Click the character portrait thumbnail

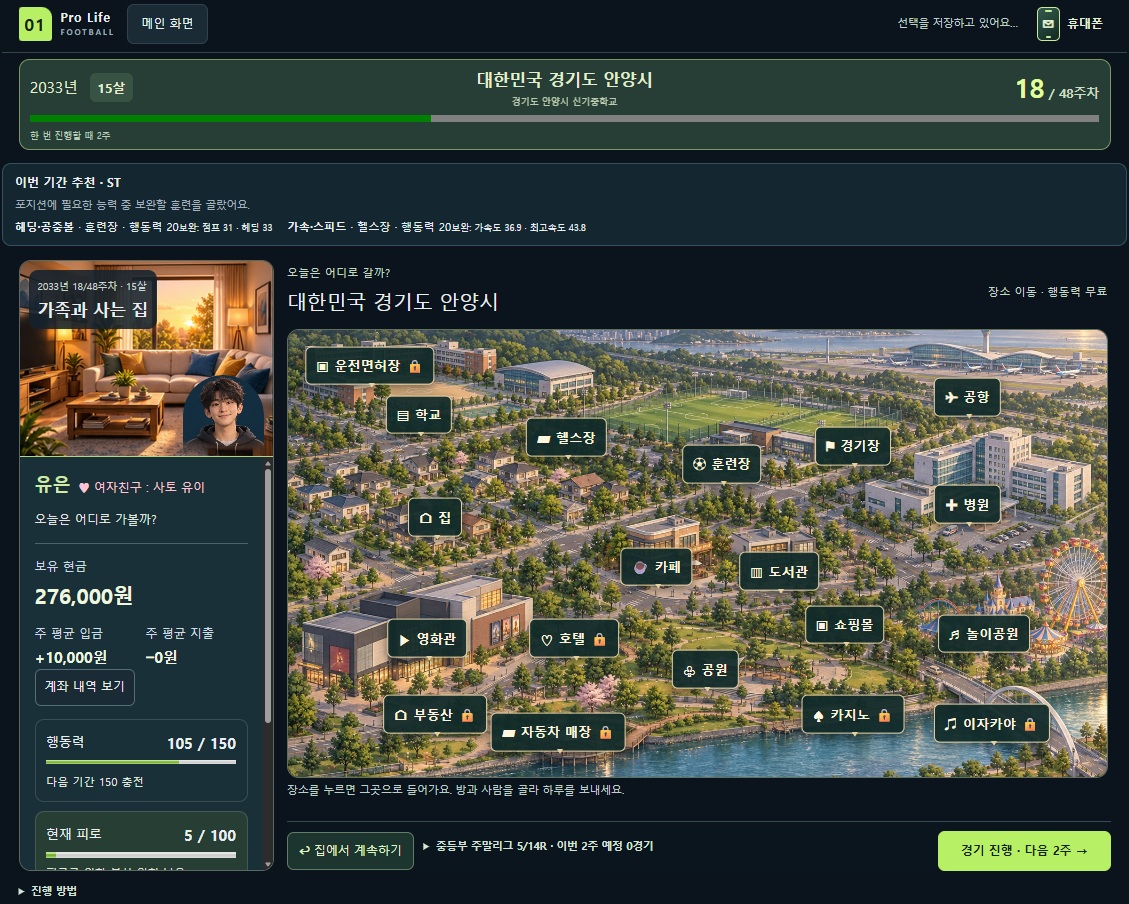pyautogui.click(x=223, y=415)
